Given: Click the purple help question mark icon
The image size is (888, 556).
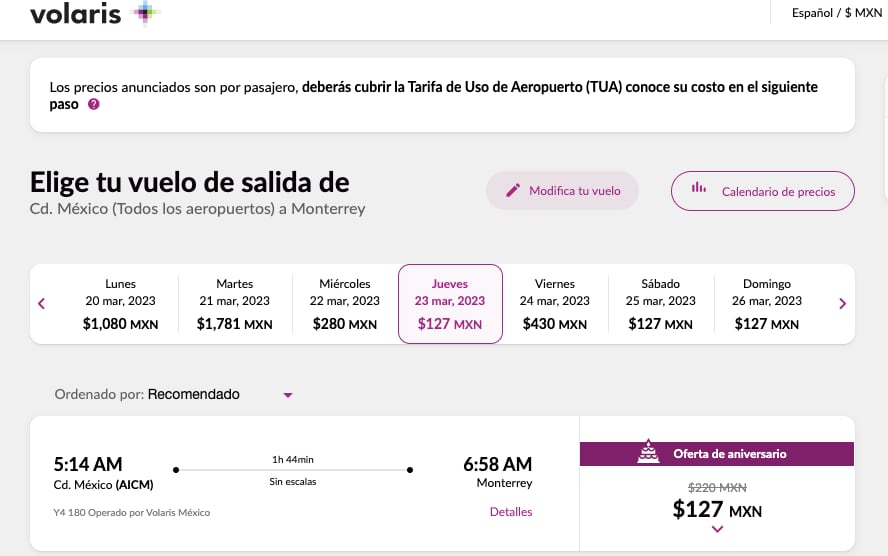Looking at the screenshot, I should tap(94, 104).
